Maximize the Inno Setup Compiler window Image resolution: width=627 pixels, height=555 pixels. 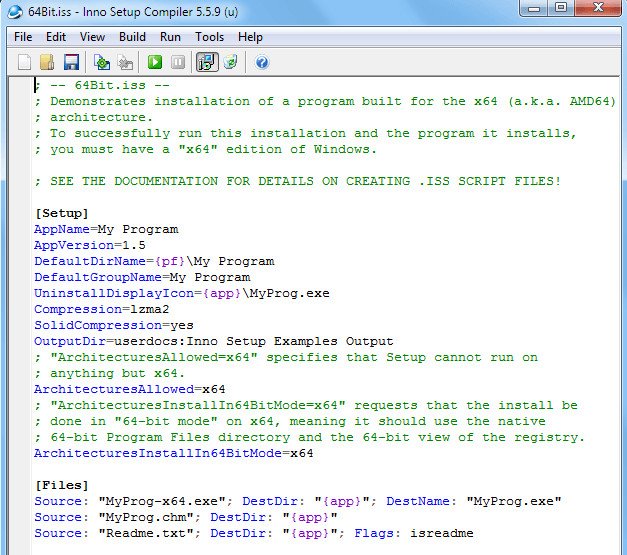[561, 8]
